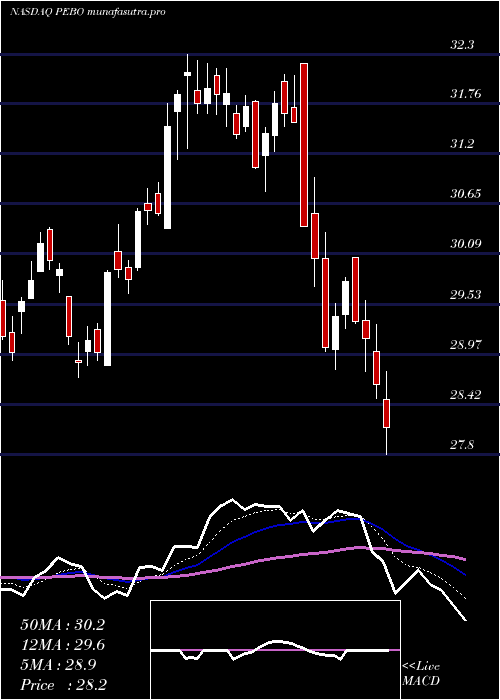Select the 30.09 price axis label

[465, 244]
